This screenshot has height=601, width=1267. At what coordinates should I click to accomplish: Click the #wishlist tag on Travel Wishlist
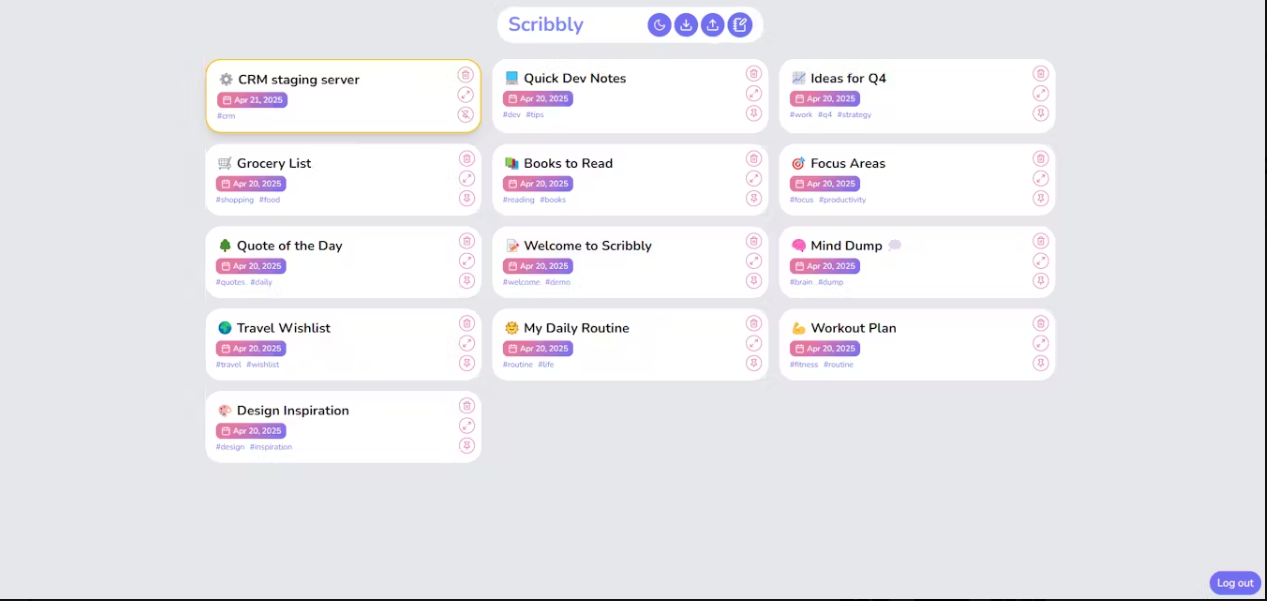click(263, 365)
